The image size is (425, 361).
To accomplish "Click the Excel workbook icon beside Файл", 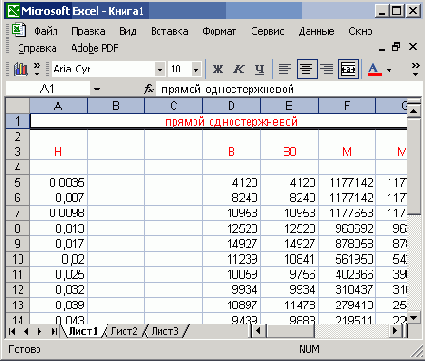I will tap(19, 30).
